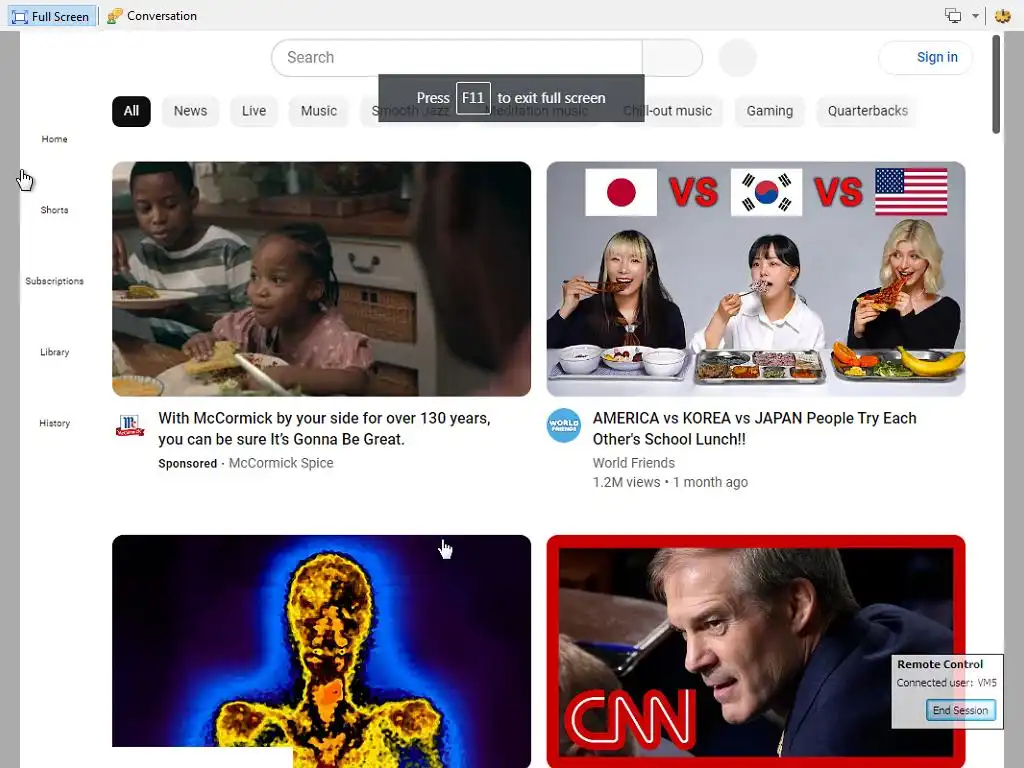This screenshot has height=768, width=1024.
Task: Select the Gaming filter chip
Action: click(x=769, y=111)
